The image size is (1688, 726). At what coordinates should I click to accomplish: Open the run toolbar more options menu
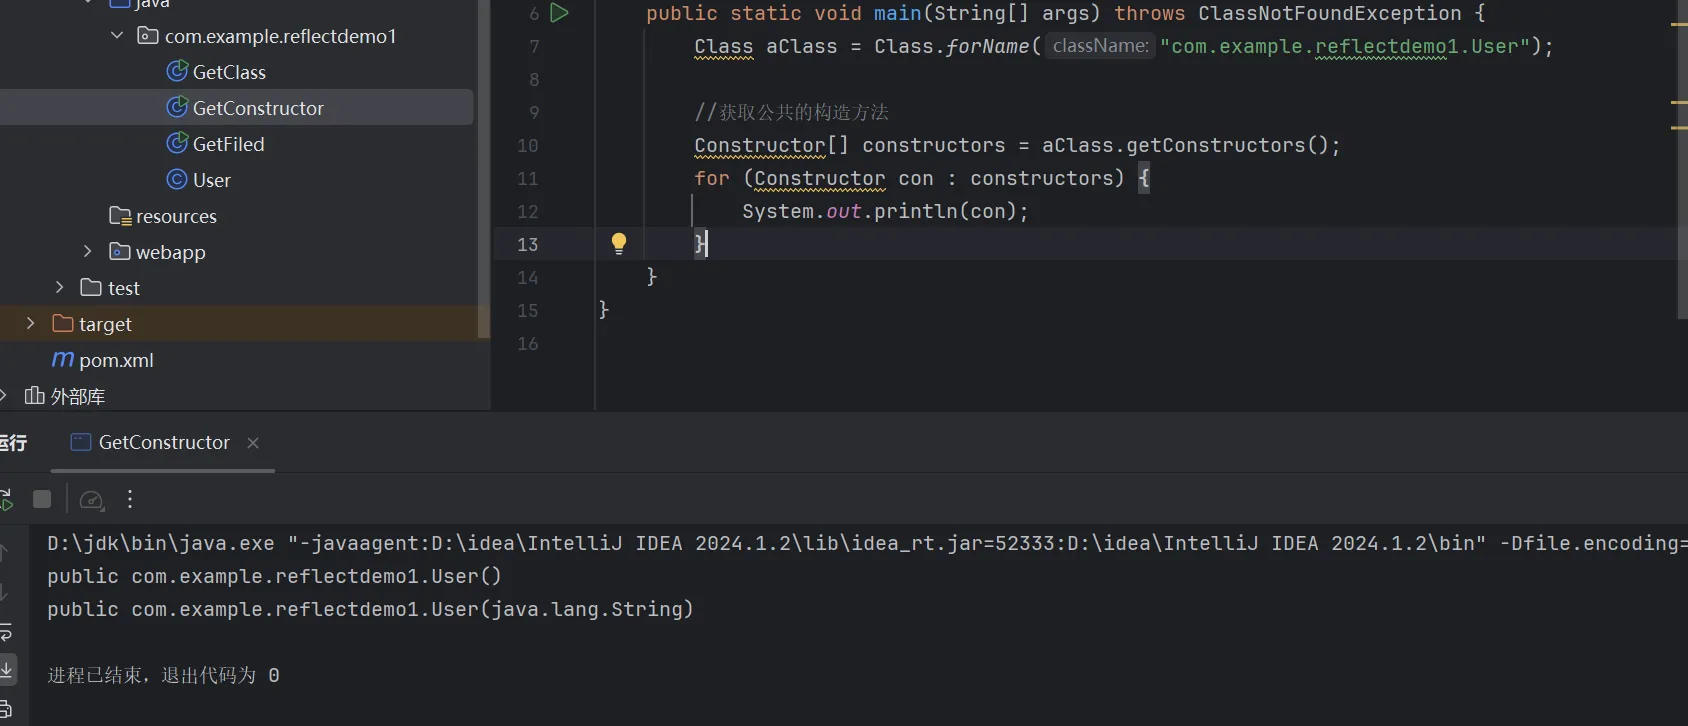(130, 500)
